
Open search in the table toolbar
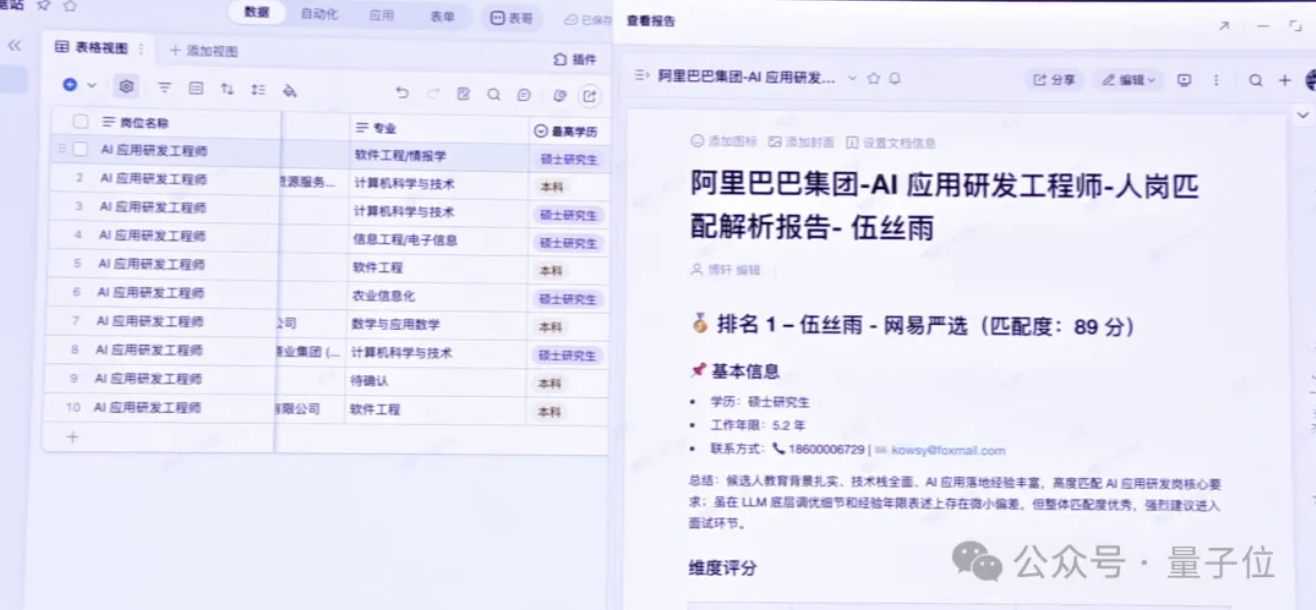click(493, 94)
